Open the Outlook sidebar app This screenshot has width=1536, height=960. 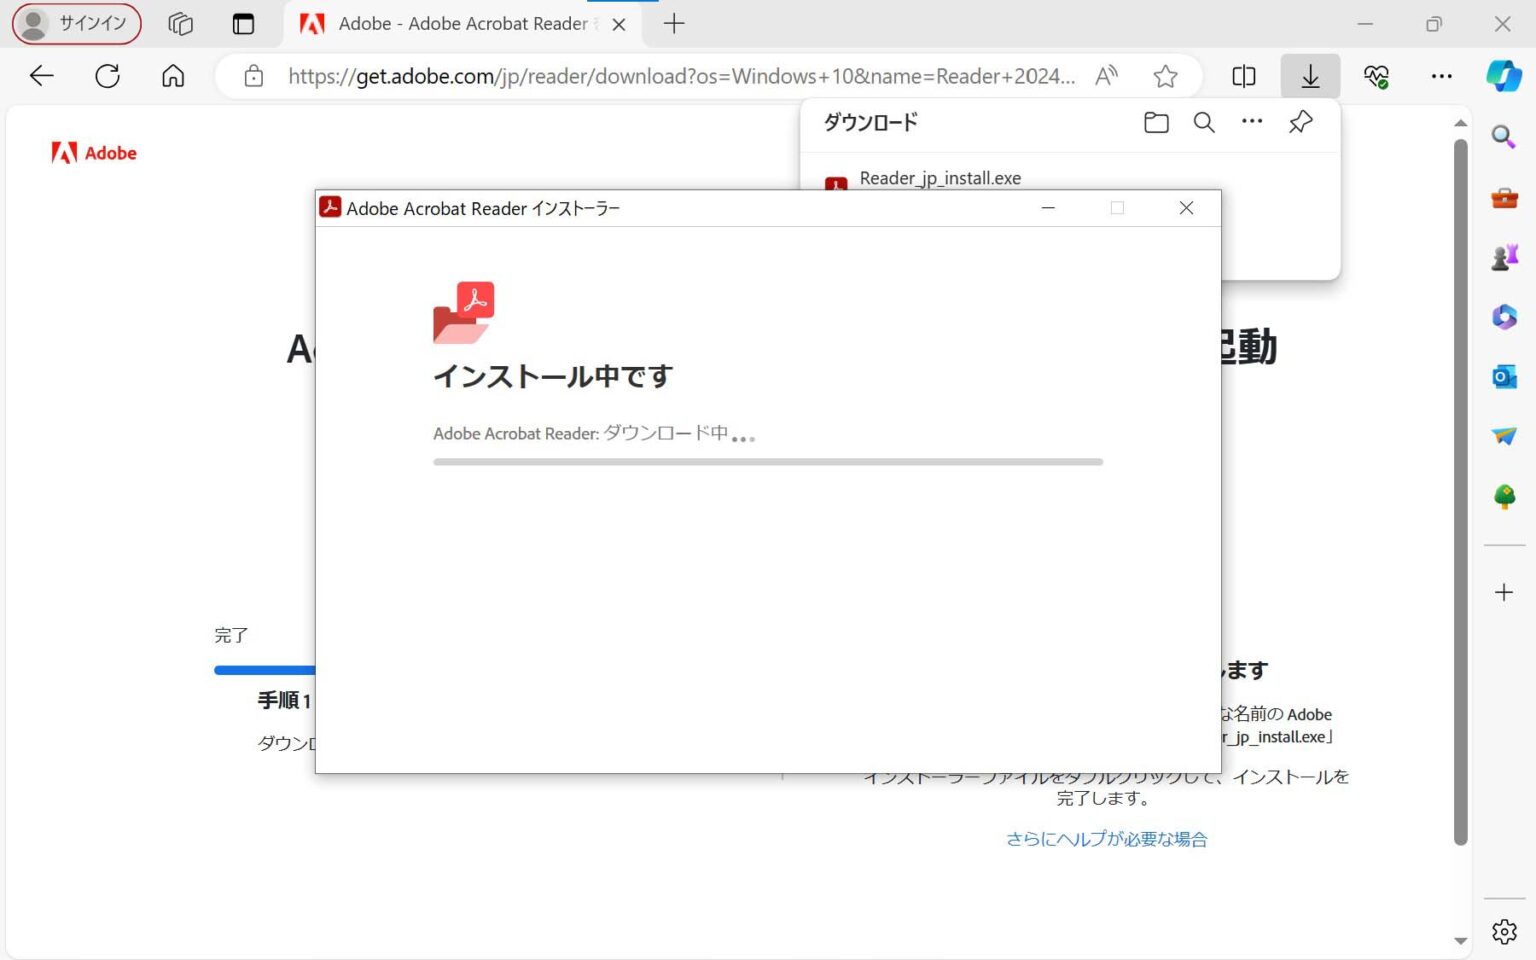[x=1503, y=377]
